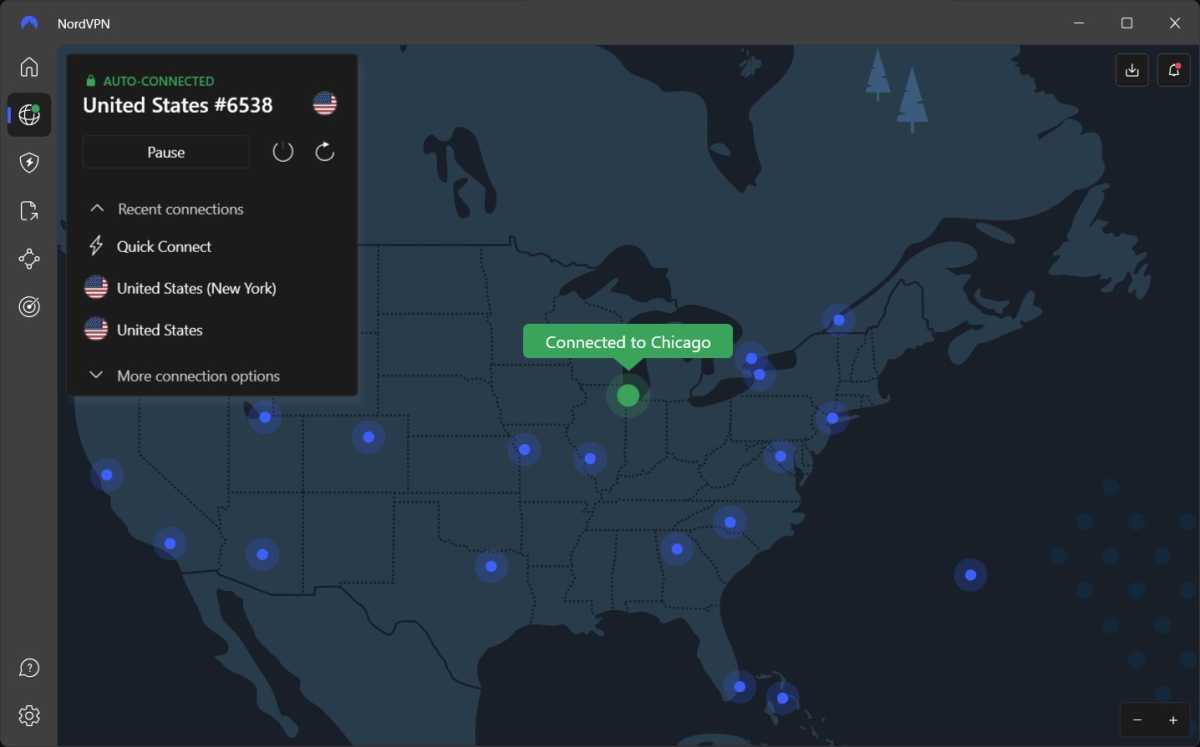
Task: Open the Home tab in the sidebar
Action: coord(29,67)
